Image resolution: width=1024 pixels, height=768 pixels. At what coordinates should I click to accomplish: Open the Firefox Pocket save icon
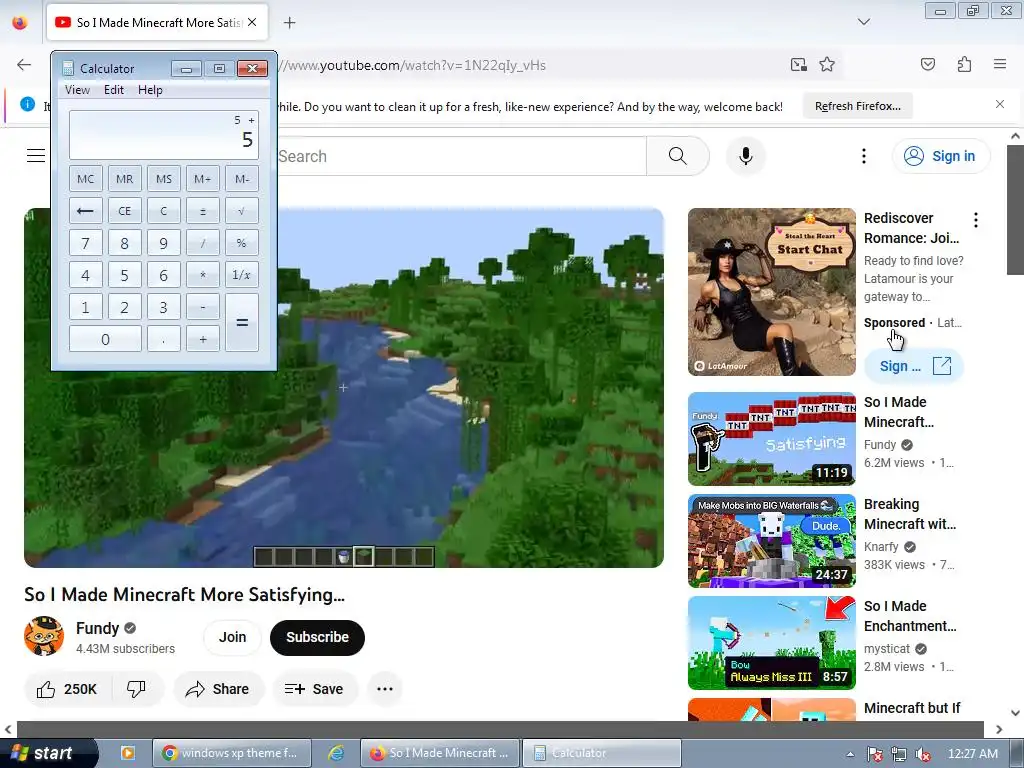pos(927,65)
